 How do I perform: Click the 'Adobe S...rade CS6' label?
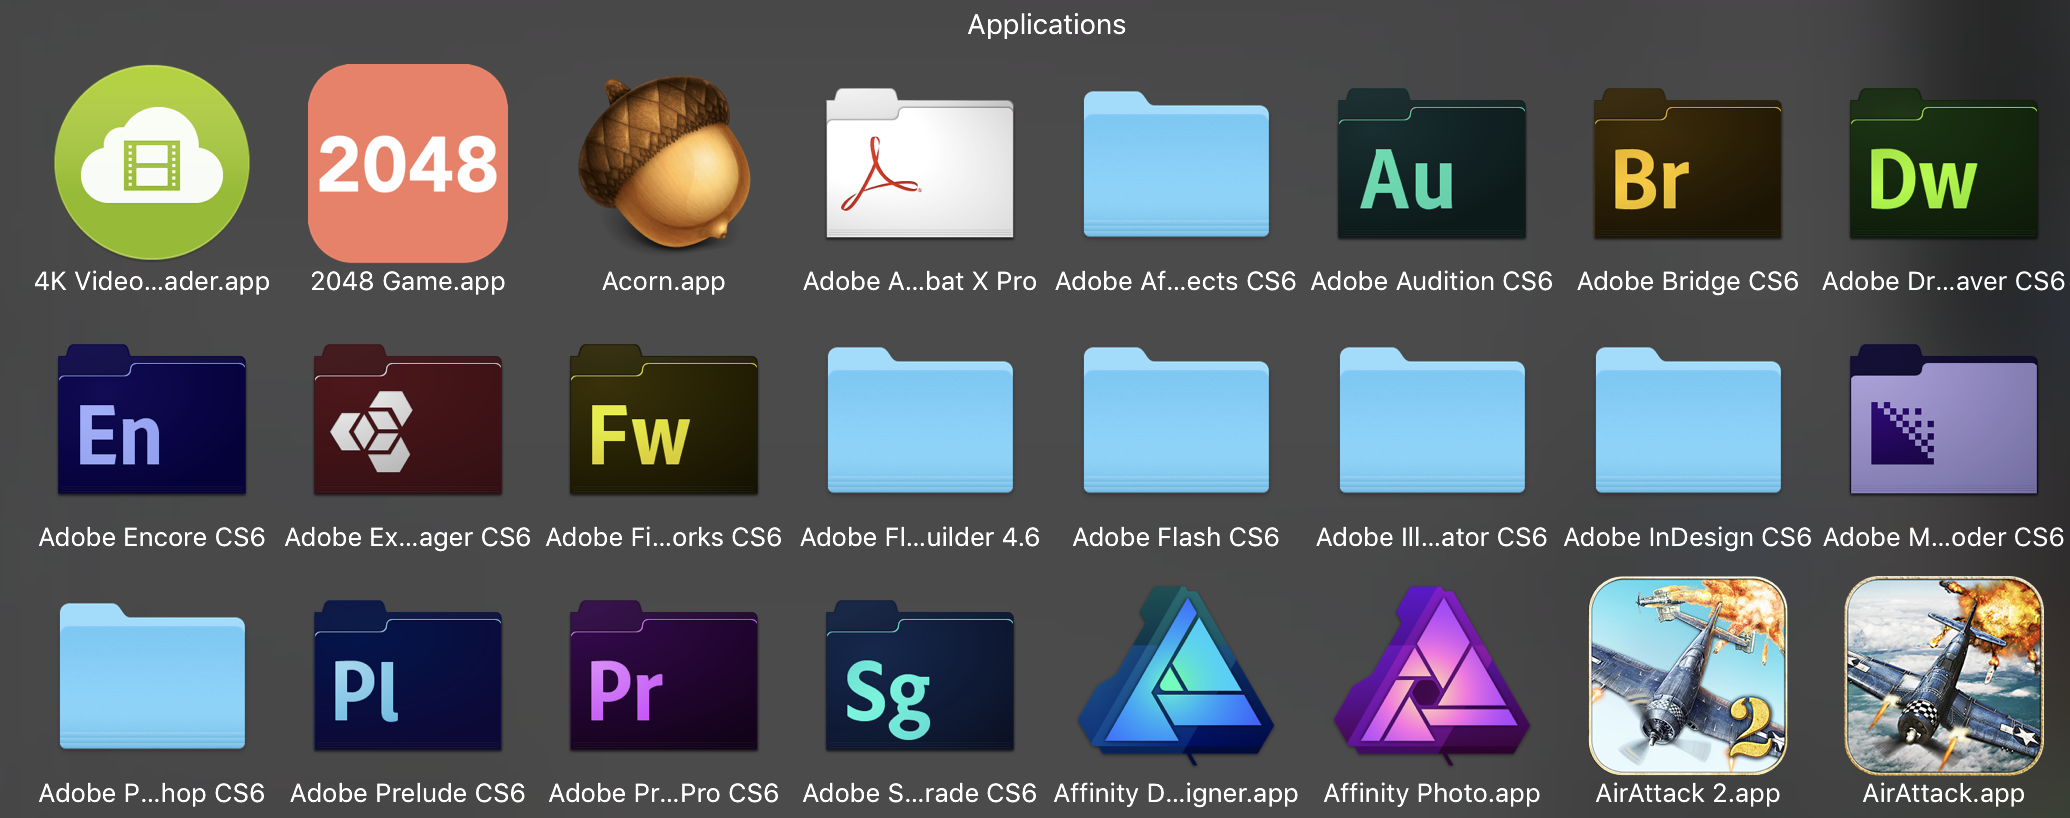pyautogui.click(x=920, y=794)
